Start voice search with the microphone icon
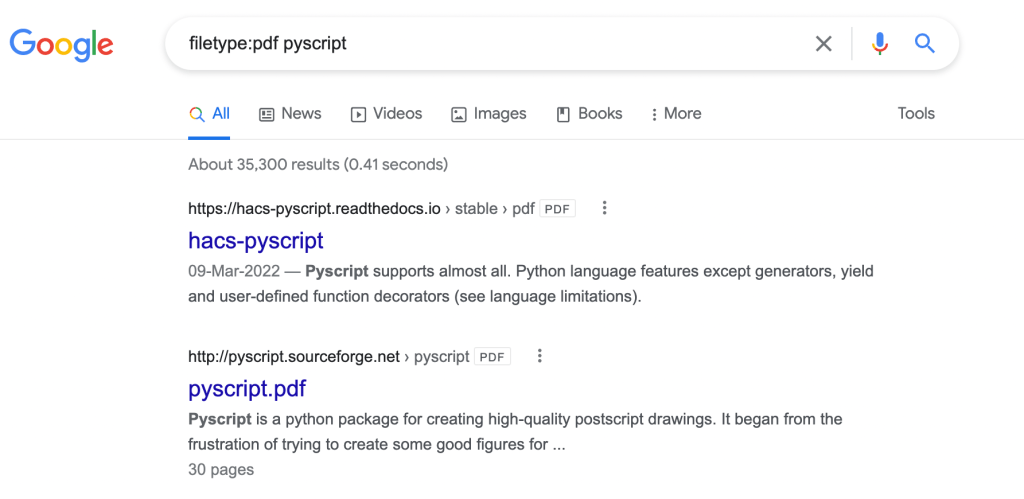The height and width of the screenshot is (499, 1024). (879, 43)
